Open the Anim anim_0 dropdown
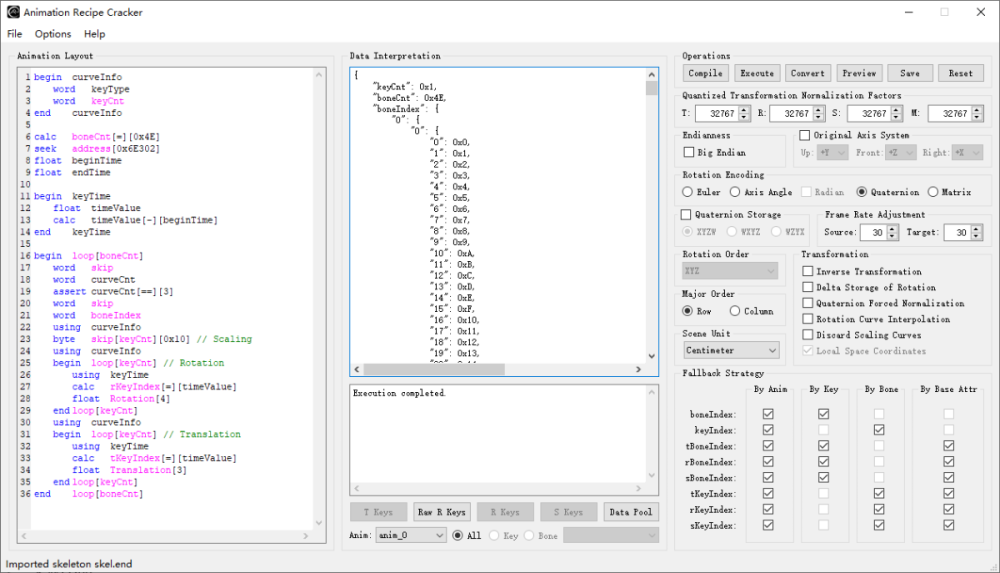Image resolution: width=1000 pixels, height=573 pixels. point(411,535)
